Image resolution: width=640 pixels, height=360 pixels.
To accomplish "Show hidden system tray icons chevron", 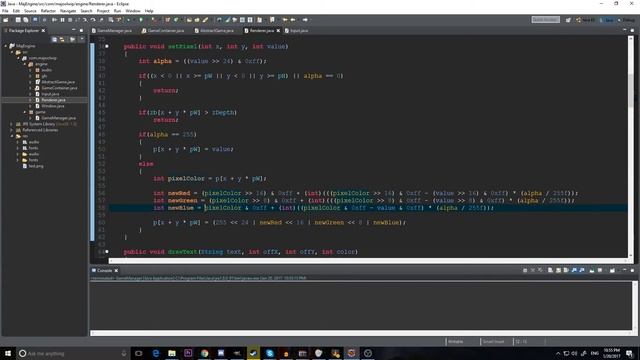I will coord(558,353).
